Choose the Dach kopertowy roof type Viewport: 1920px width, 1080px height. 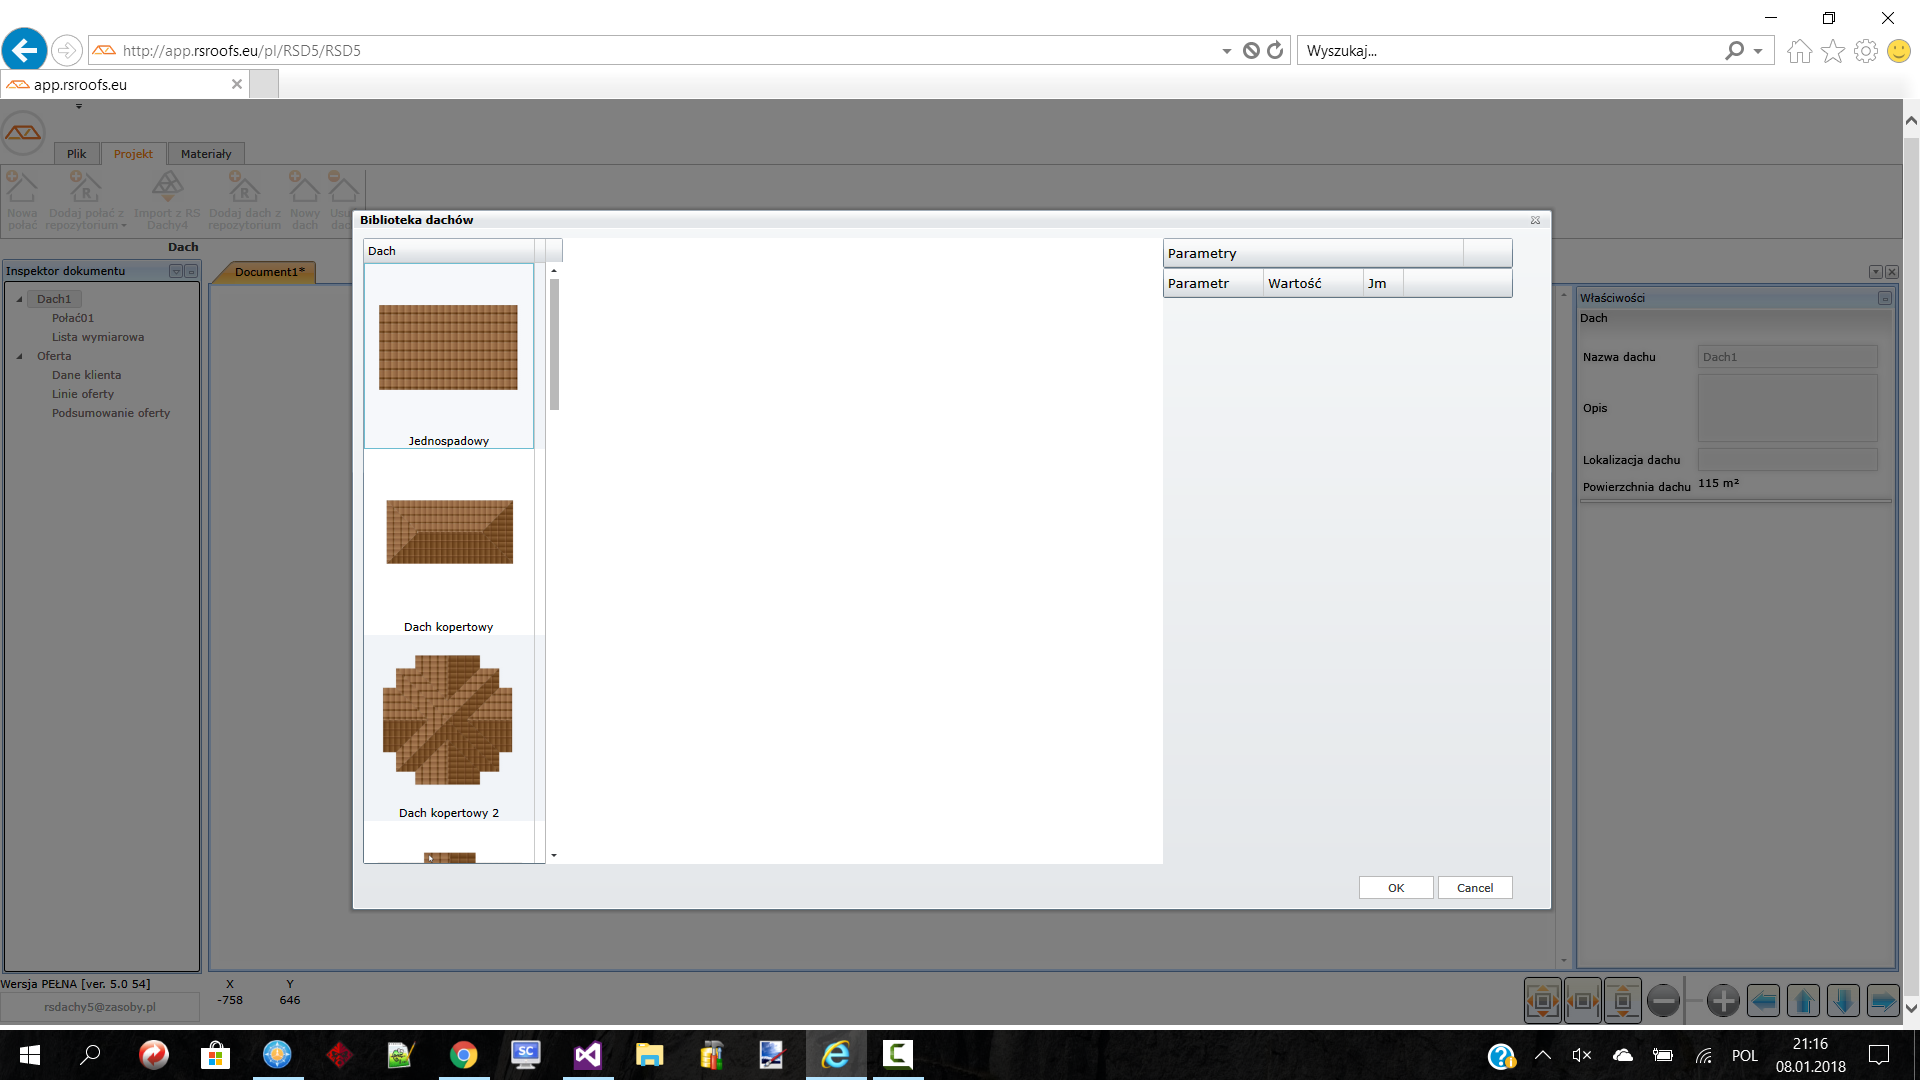click(x=449, y=532)
